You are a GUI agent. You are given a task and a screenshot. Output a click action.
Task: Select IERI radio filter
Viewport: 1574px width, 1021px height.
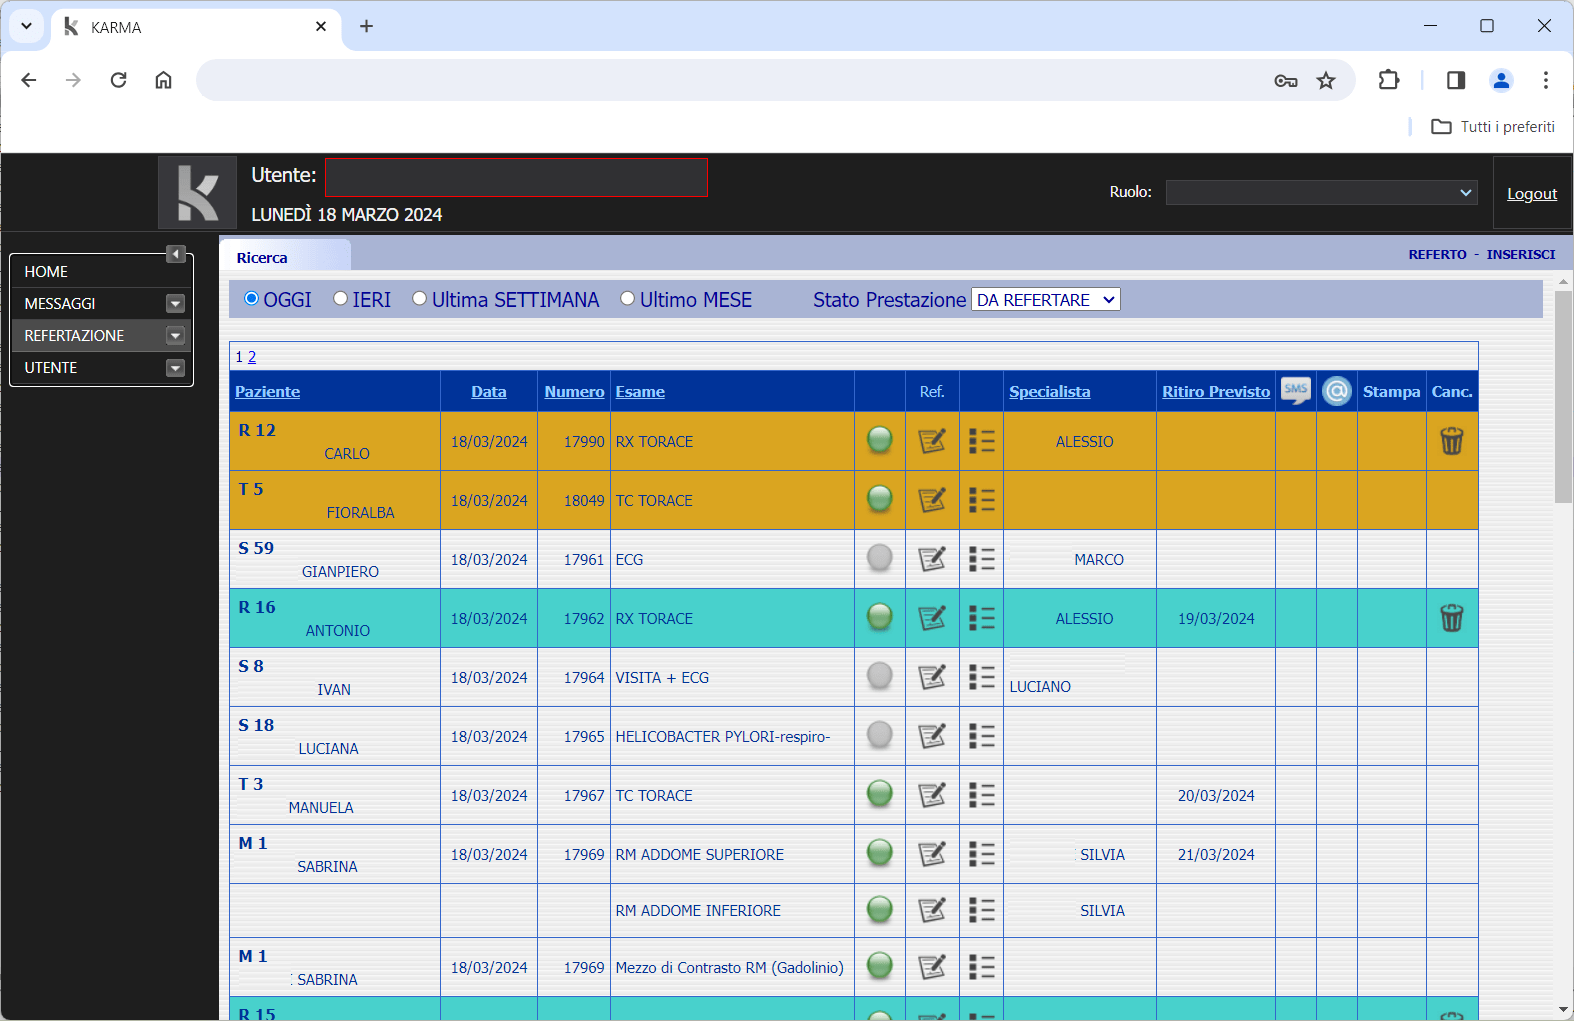pyautogui.click(x=341, y=298)
